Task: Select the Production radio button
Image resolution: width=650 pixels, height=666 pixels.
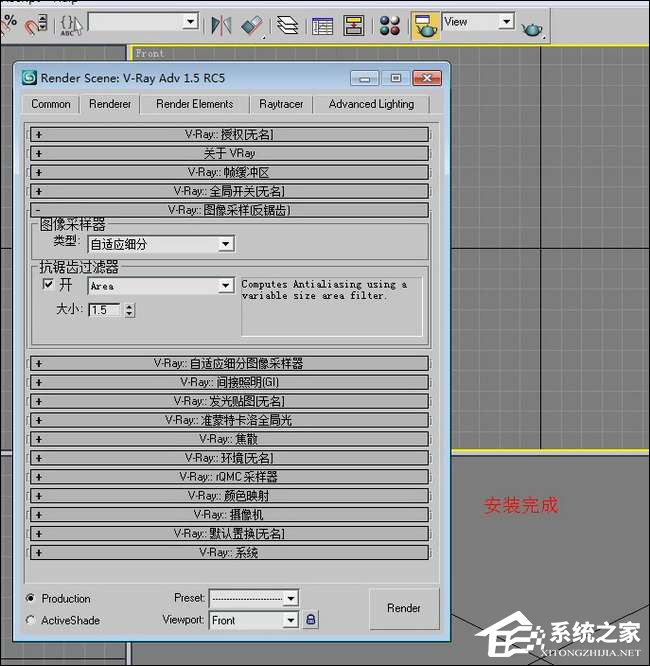Action: coord(30,598)
